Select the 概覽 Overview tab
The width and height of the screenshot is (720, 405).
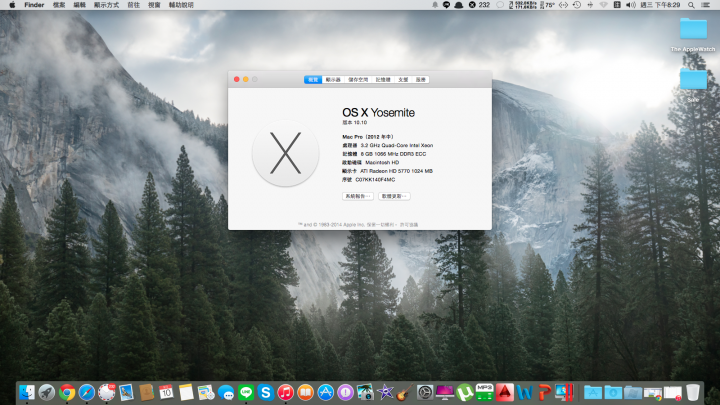(x=313, y=79)
